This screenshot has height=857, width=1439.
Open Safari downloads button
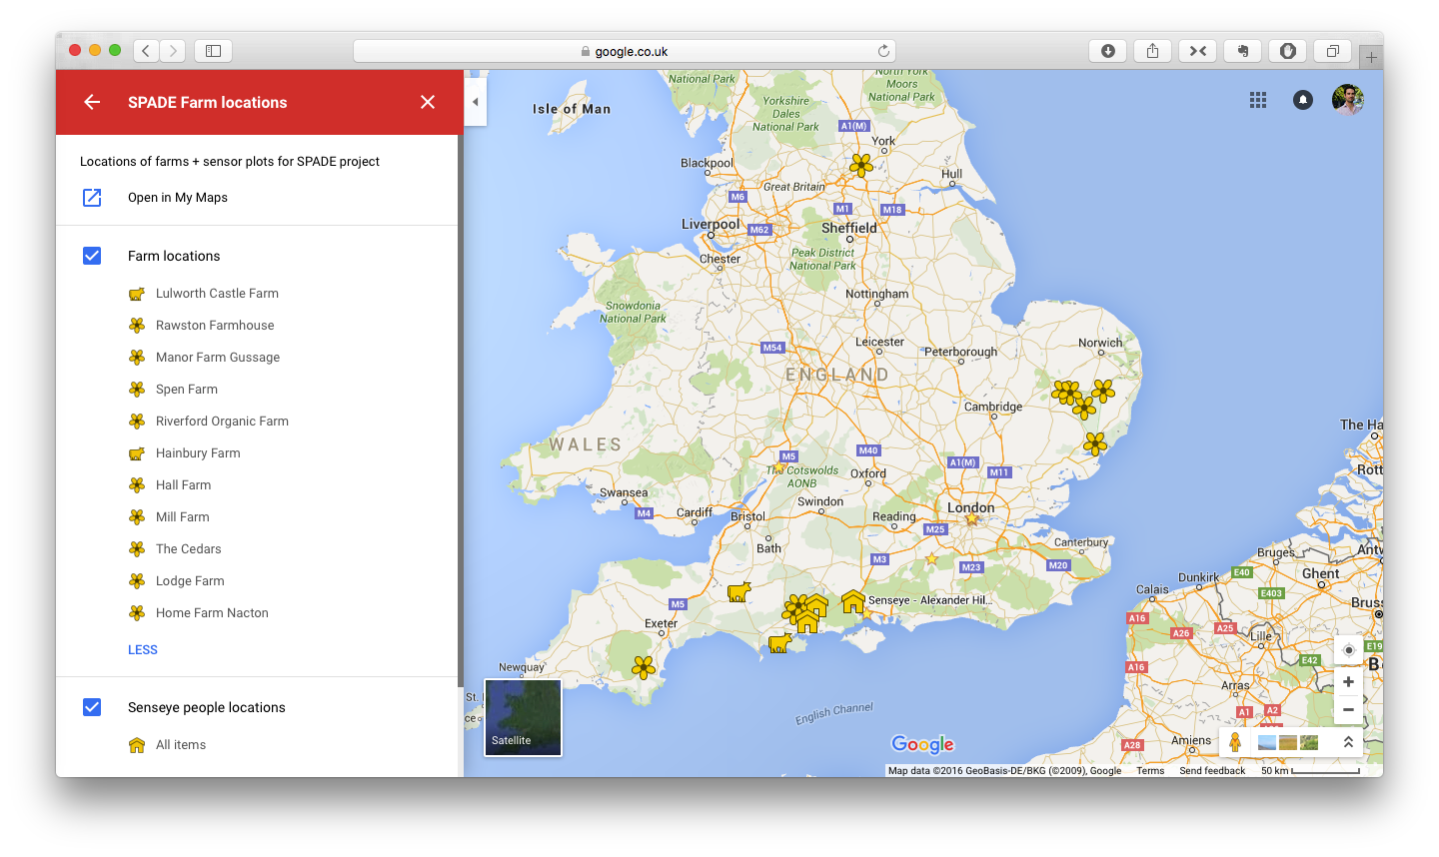click(x=1108, y=51)
